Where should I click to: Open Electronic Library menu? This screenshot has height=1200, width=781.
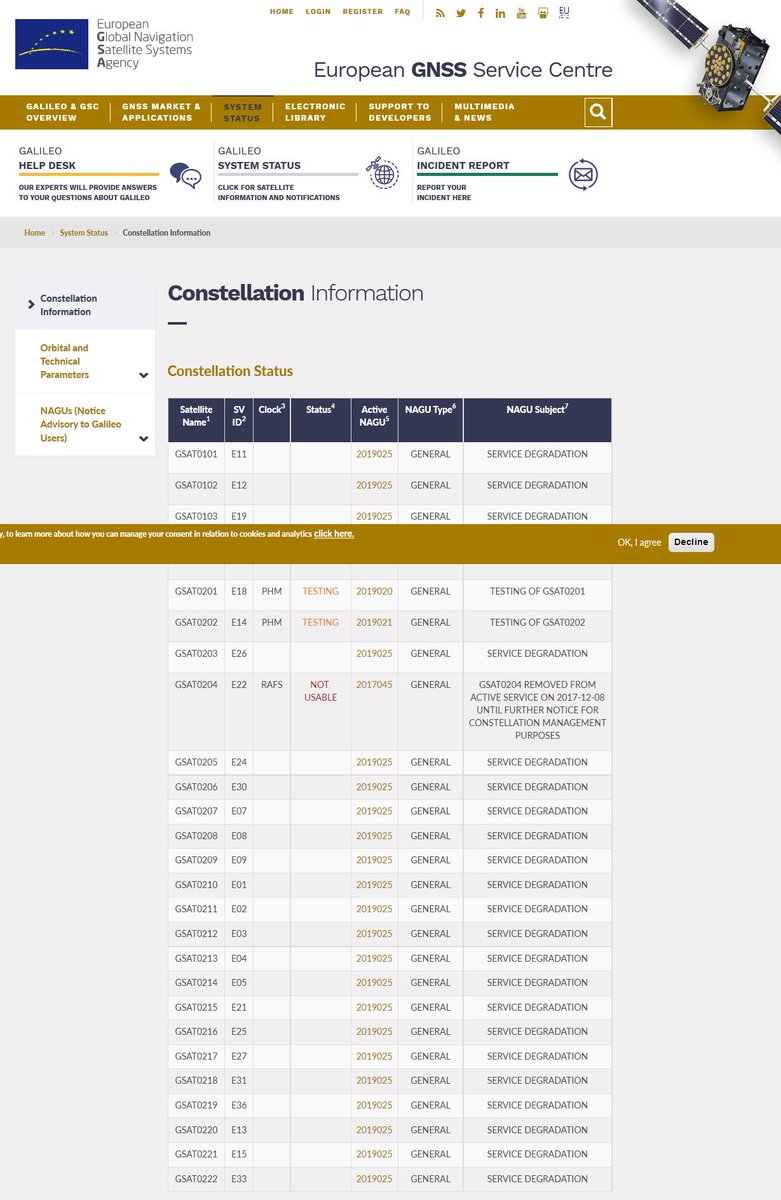[315, 112]
